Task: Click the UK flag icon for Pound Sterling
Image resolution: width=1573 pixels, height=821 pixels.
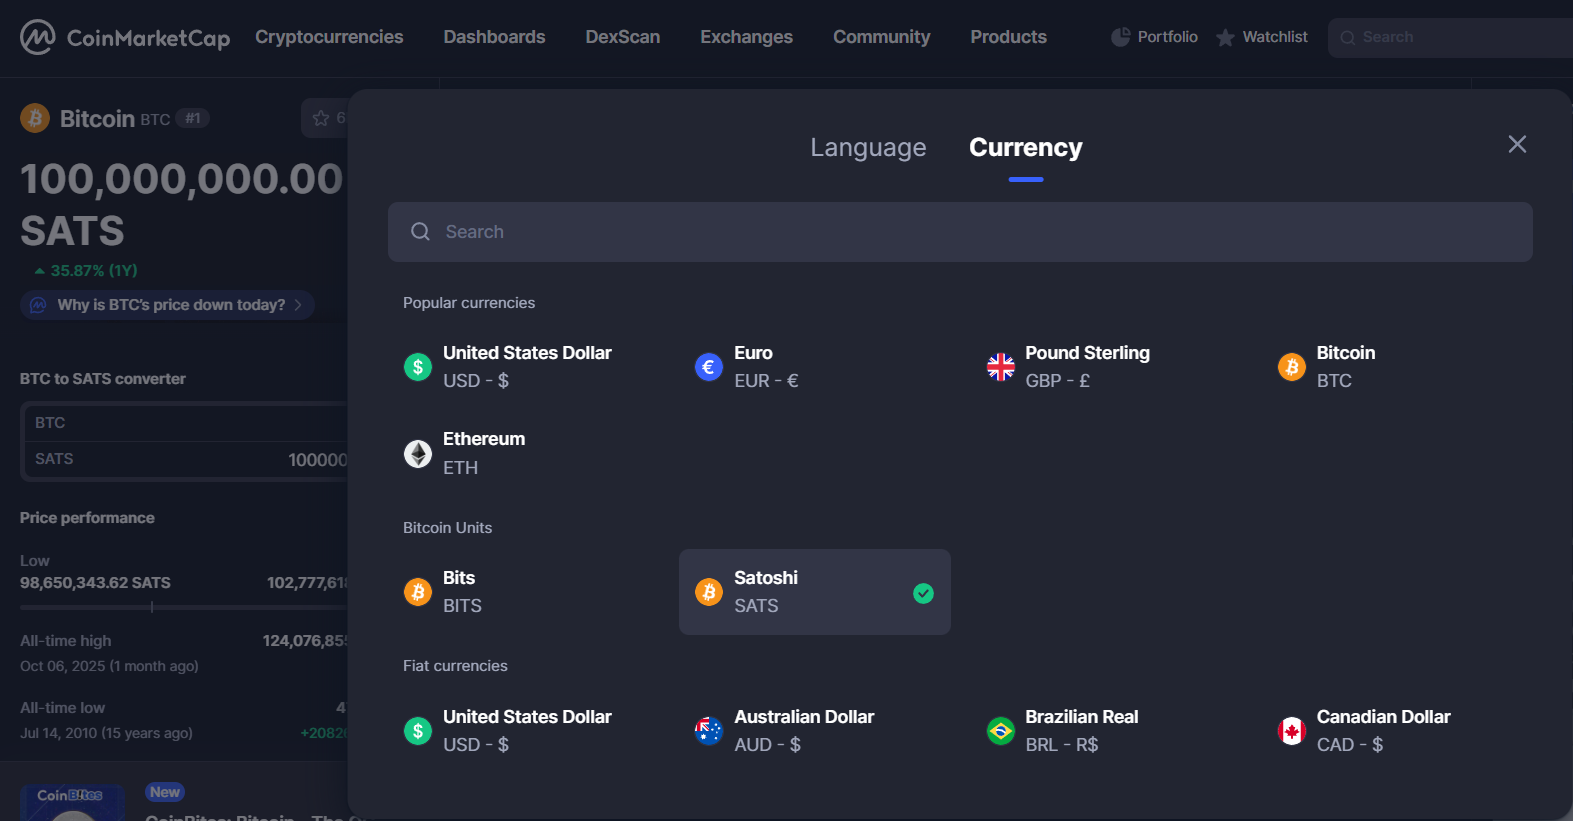Action: [x=1001, y=367]
